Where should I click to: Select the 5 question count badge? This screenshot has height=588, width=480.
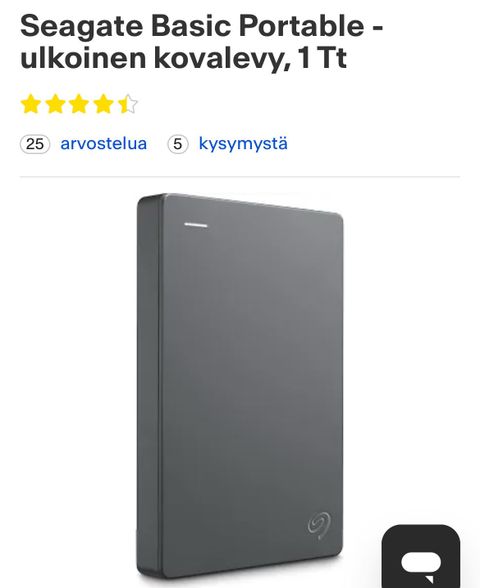click(177, 144)
